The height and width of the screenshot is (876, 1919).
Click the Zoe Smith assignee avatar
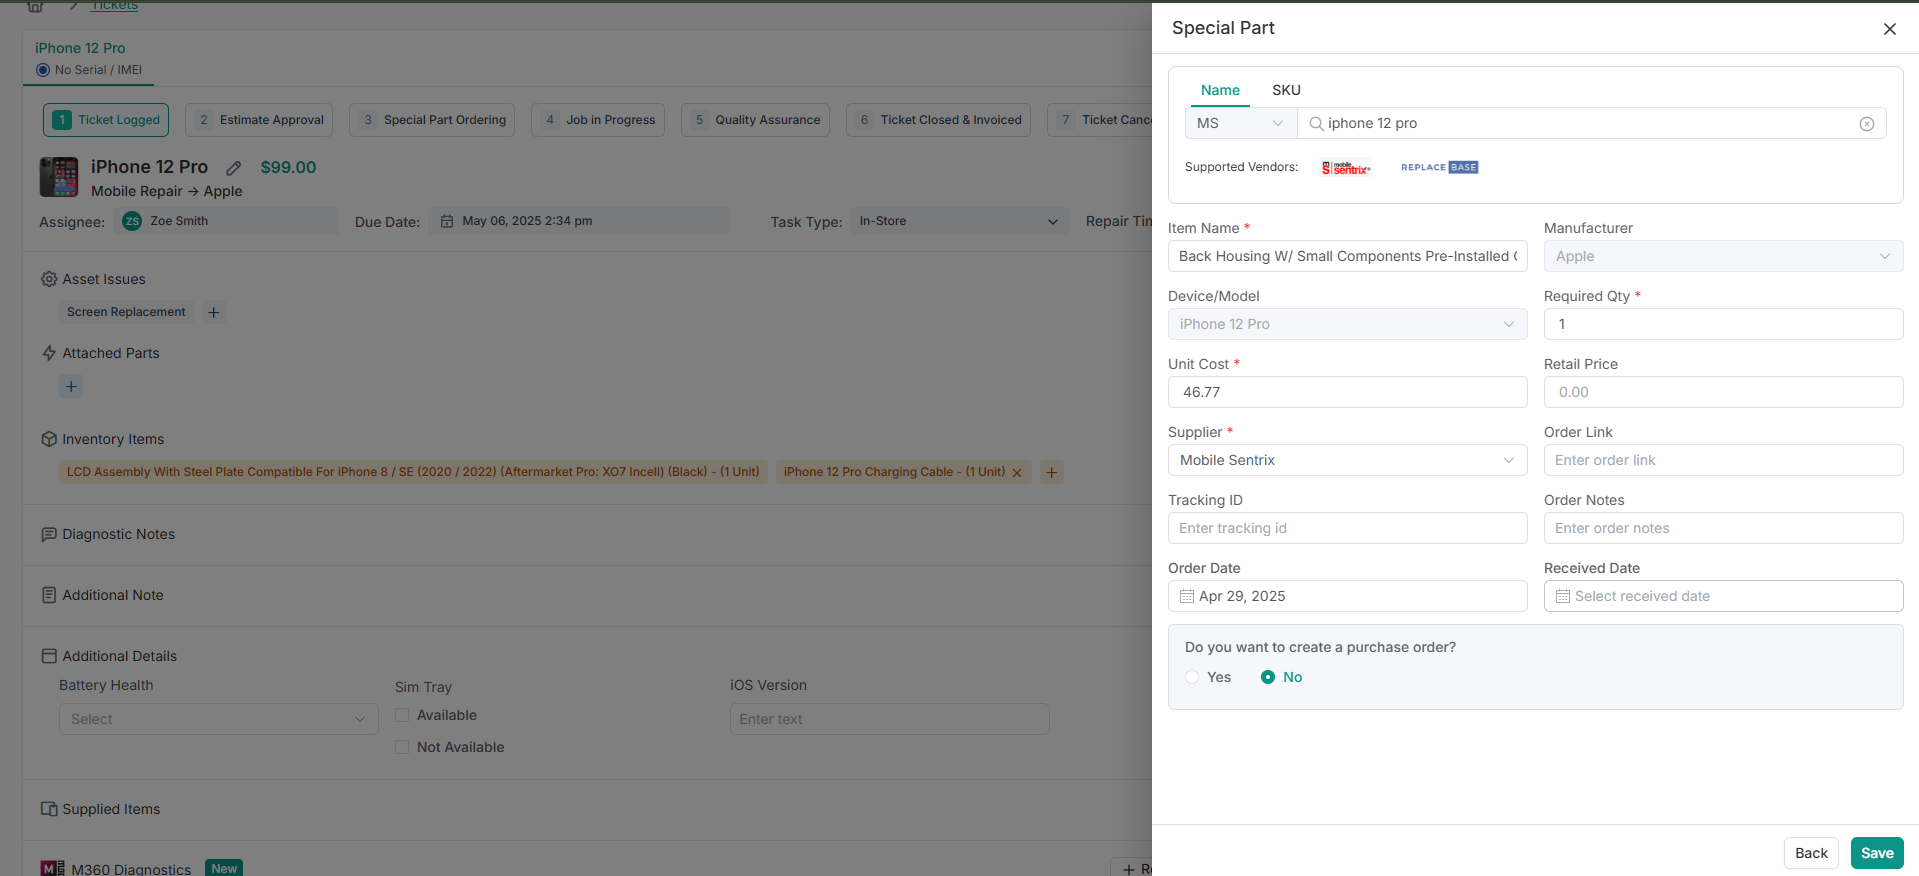[132, 221]
